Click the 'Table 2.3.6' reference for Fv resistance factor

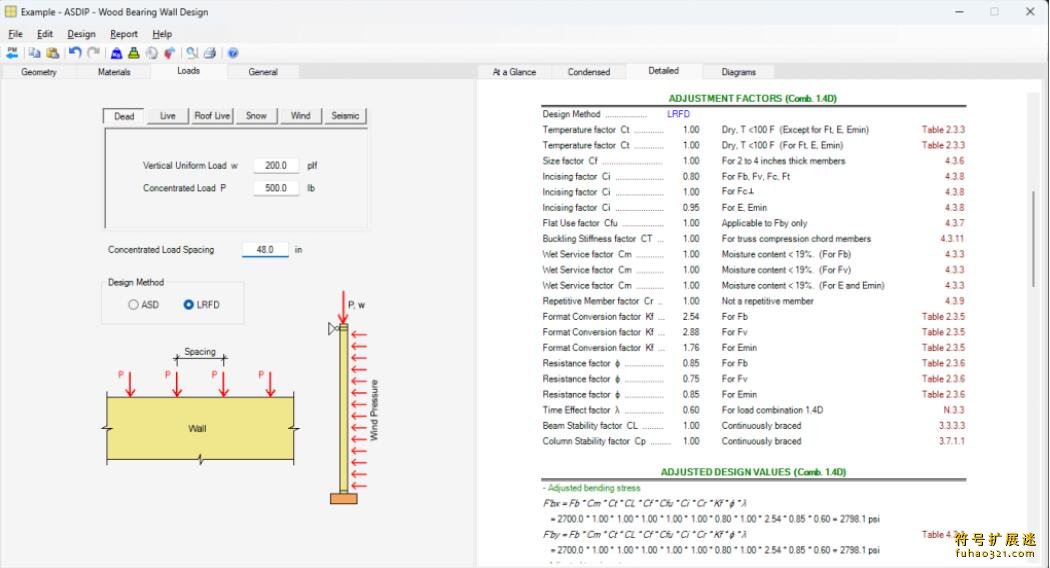tap(943, 379)
